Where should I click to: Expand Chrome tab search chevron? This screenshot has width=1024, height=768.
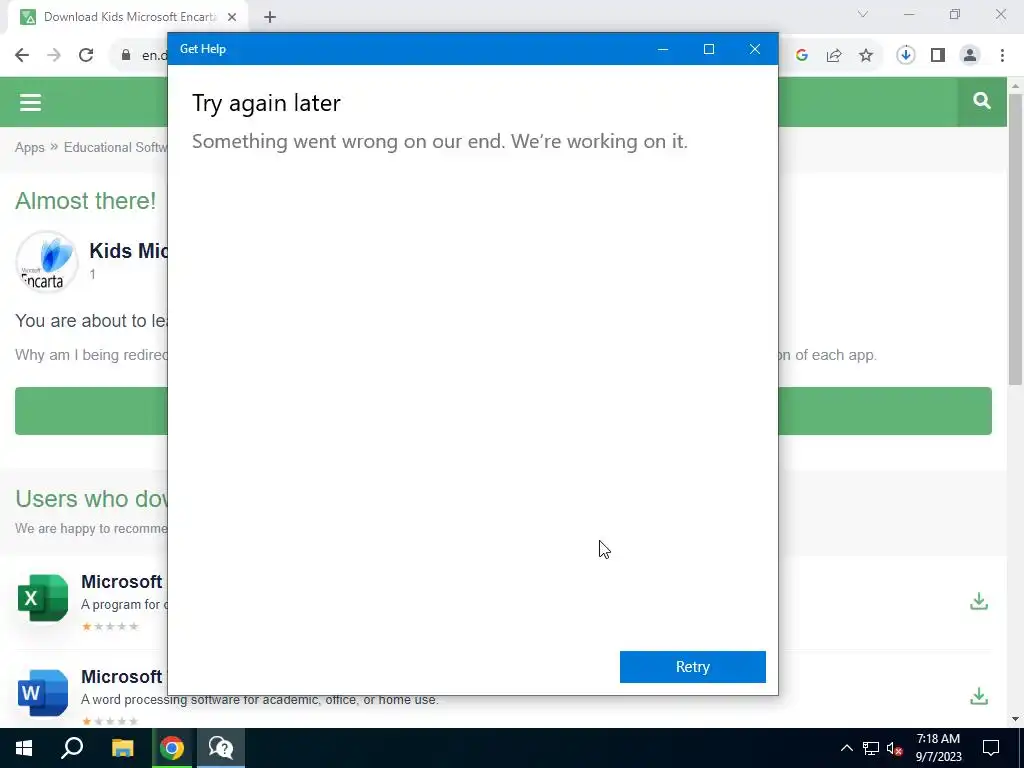(x=863, y=14)
